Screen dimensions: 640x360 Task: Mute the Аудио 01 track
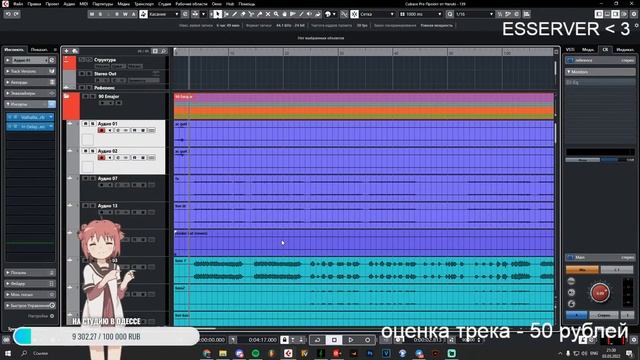[x=85, y=124]
